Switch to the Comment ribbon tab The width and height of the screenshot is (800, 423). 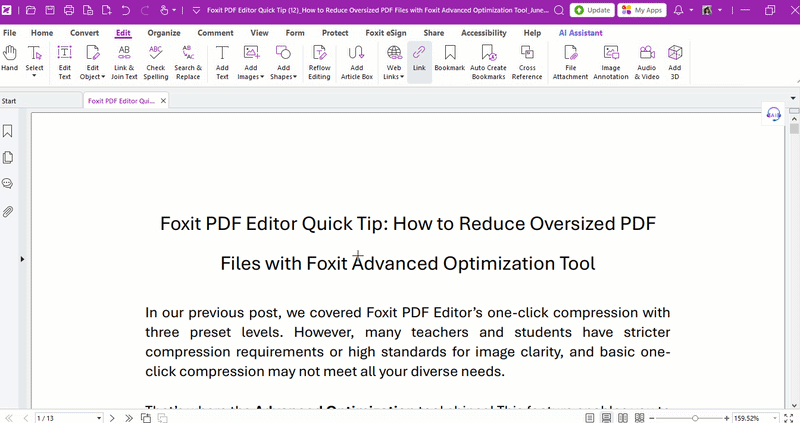215,33
